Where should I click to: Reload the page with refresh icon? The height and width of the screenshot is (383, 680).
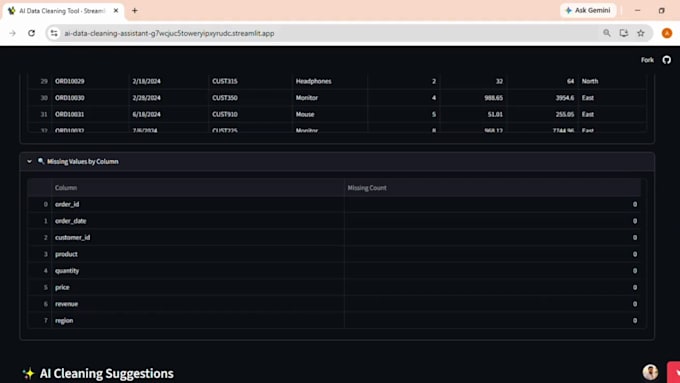click(31, 33)
